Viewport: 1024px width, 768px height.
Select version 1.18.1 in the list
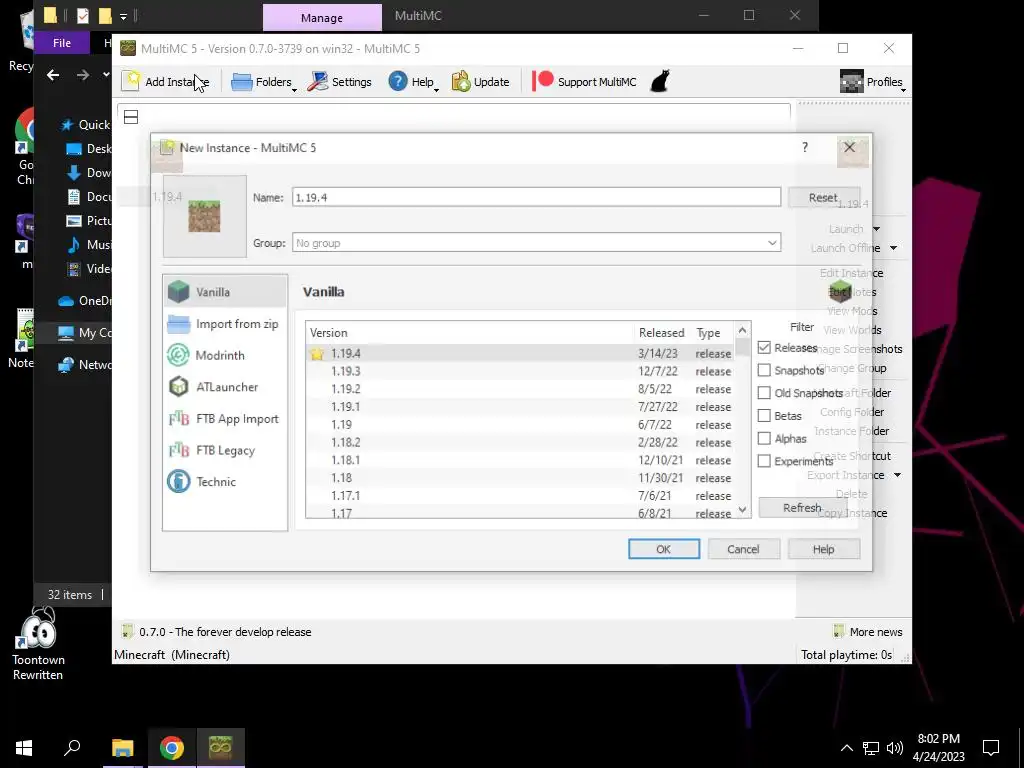[x=520, y=460]
